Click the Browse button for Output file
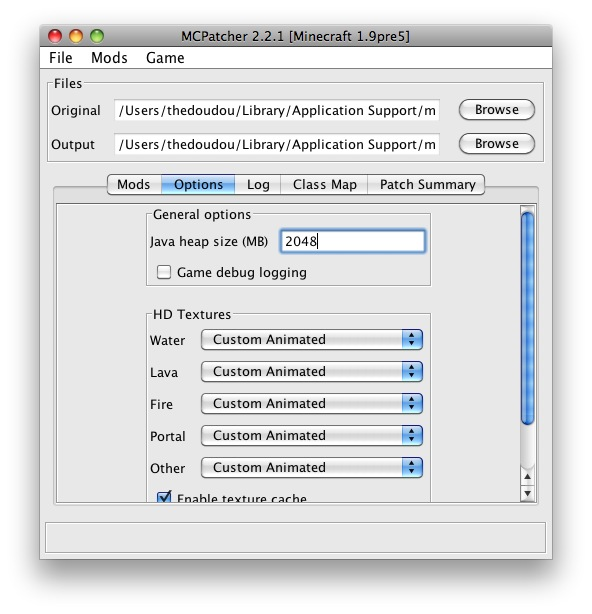The height and width of the screenshot is (614, 592). pyautogui.click(x=496, y=144)
